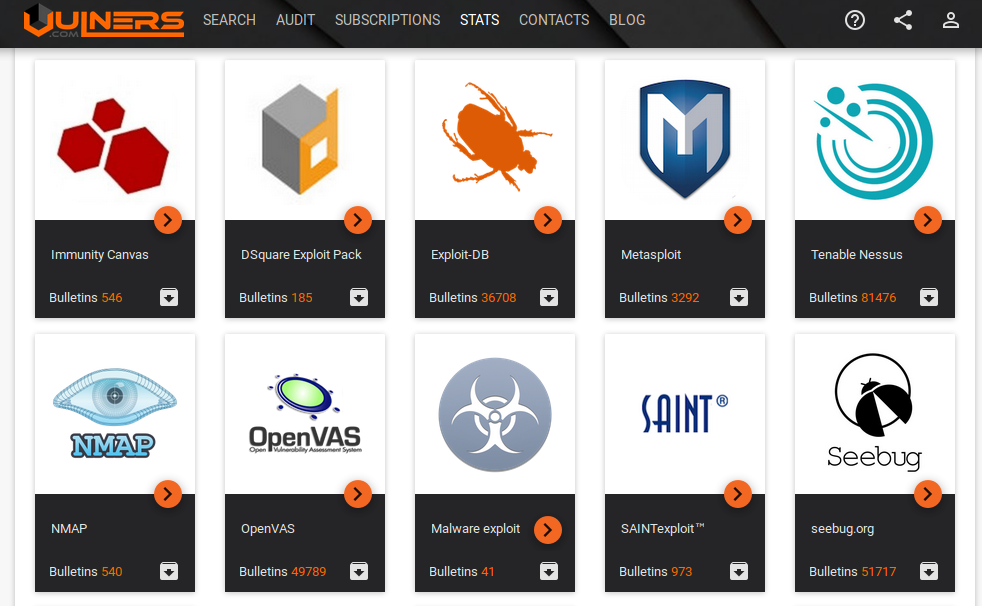Open OpenVAS via orange arrow button
Screen dimensions: 982x606
(x=358, y=494)
